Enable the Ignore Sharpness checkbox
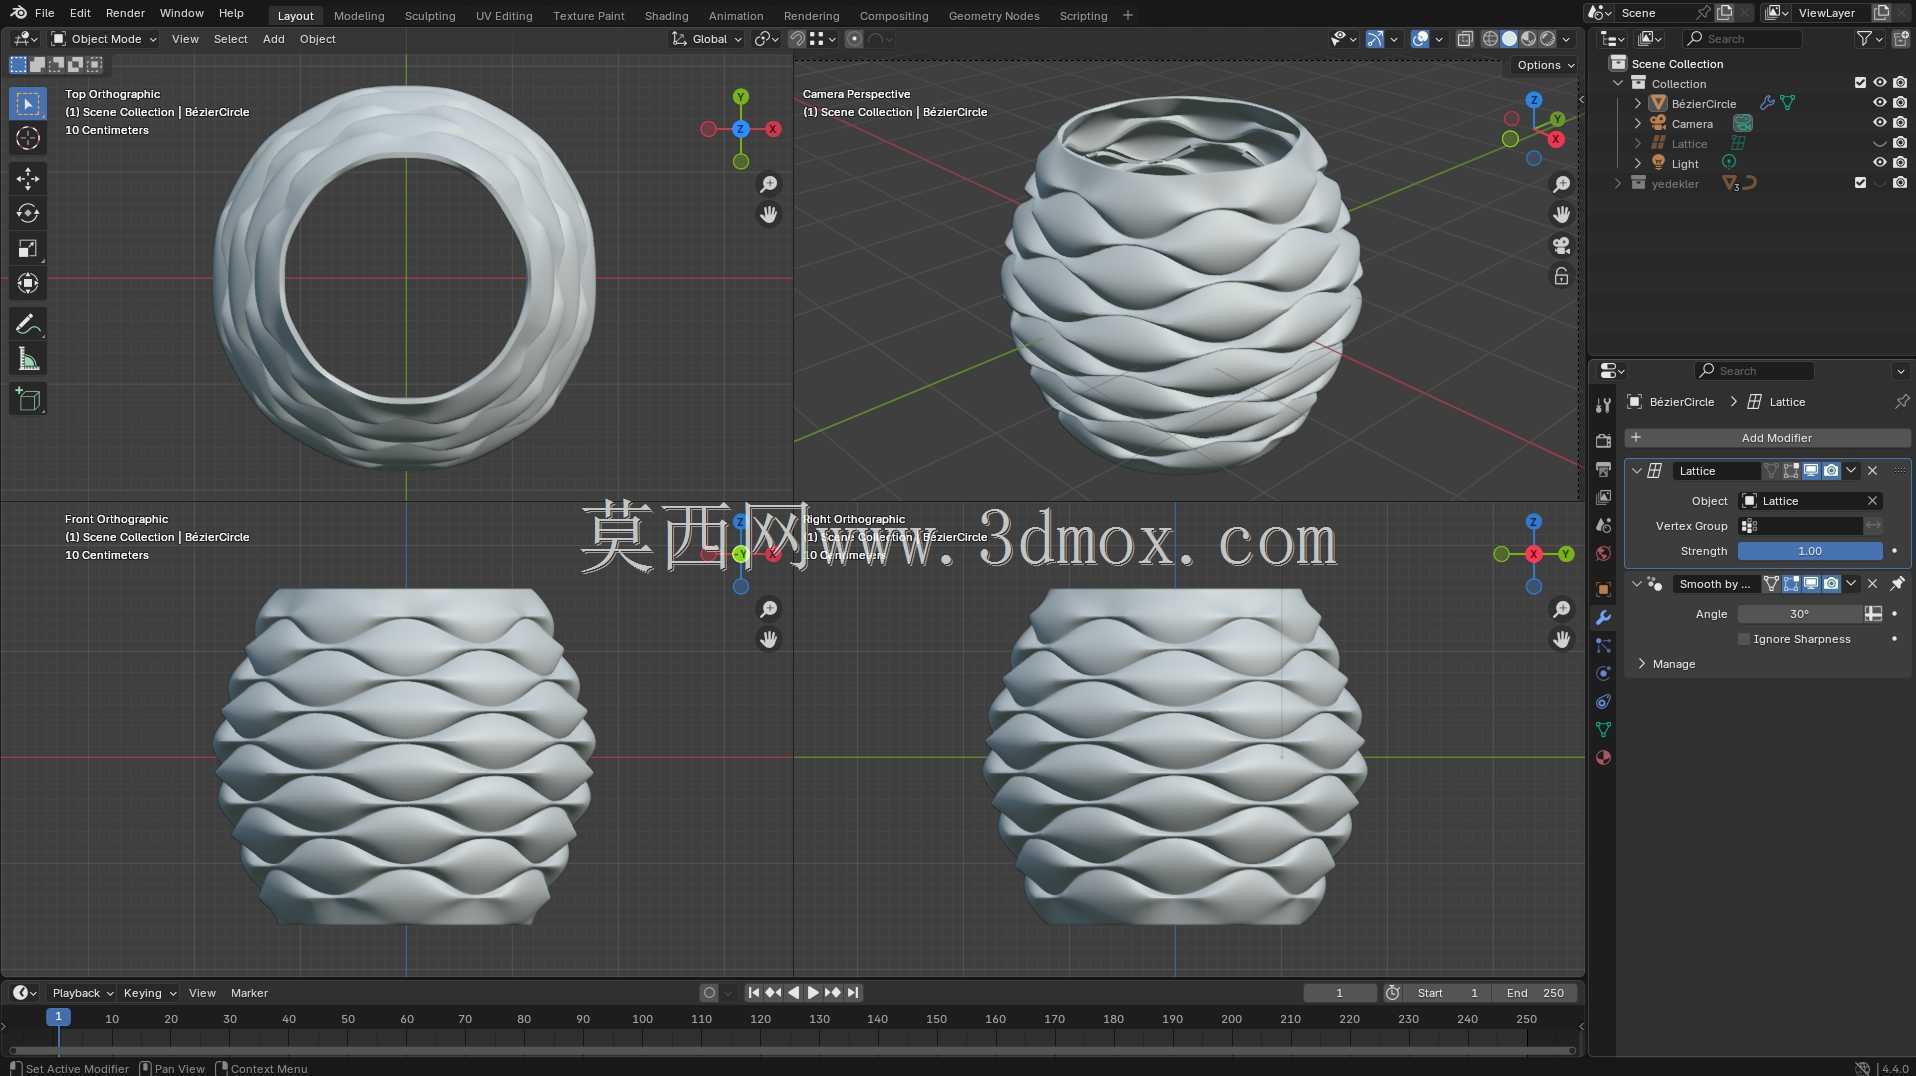Image resolution: width=1916 pixels, height=1076 pixels. [1744, 639]
